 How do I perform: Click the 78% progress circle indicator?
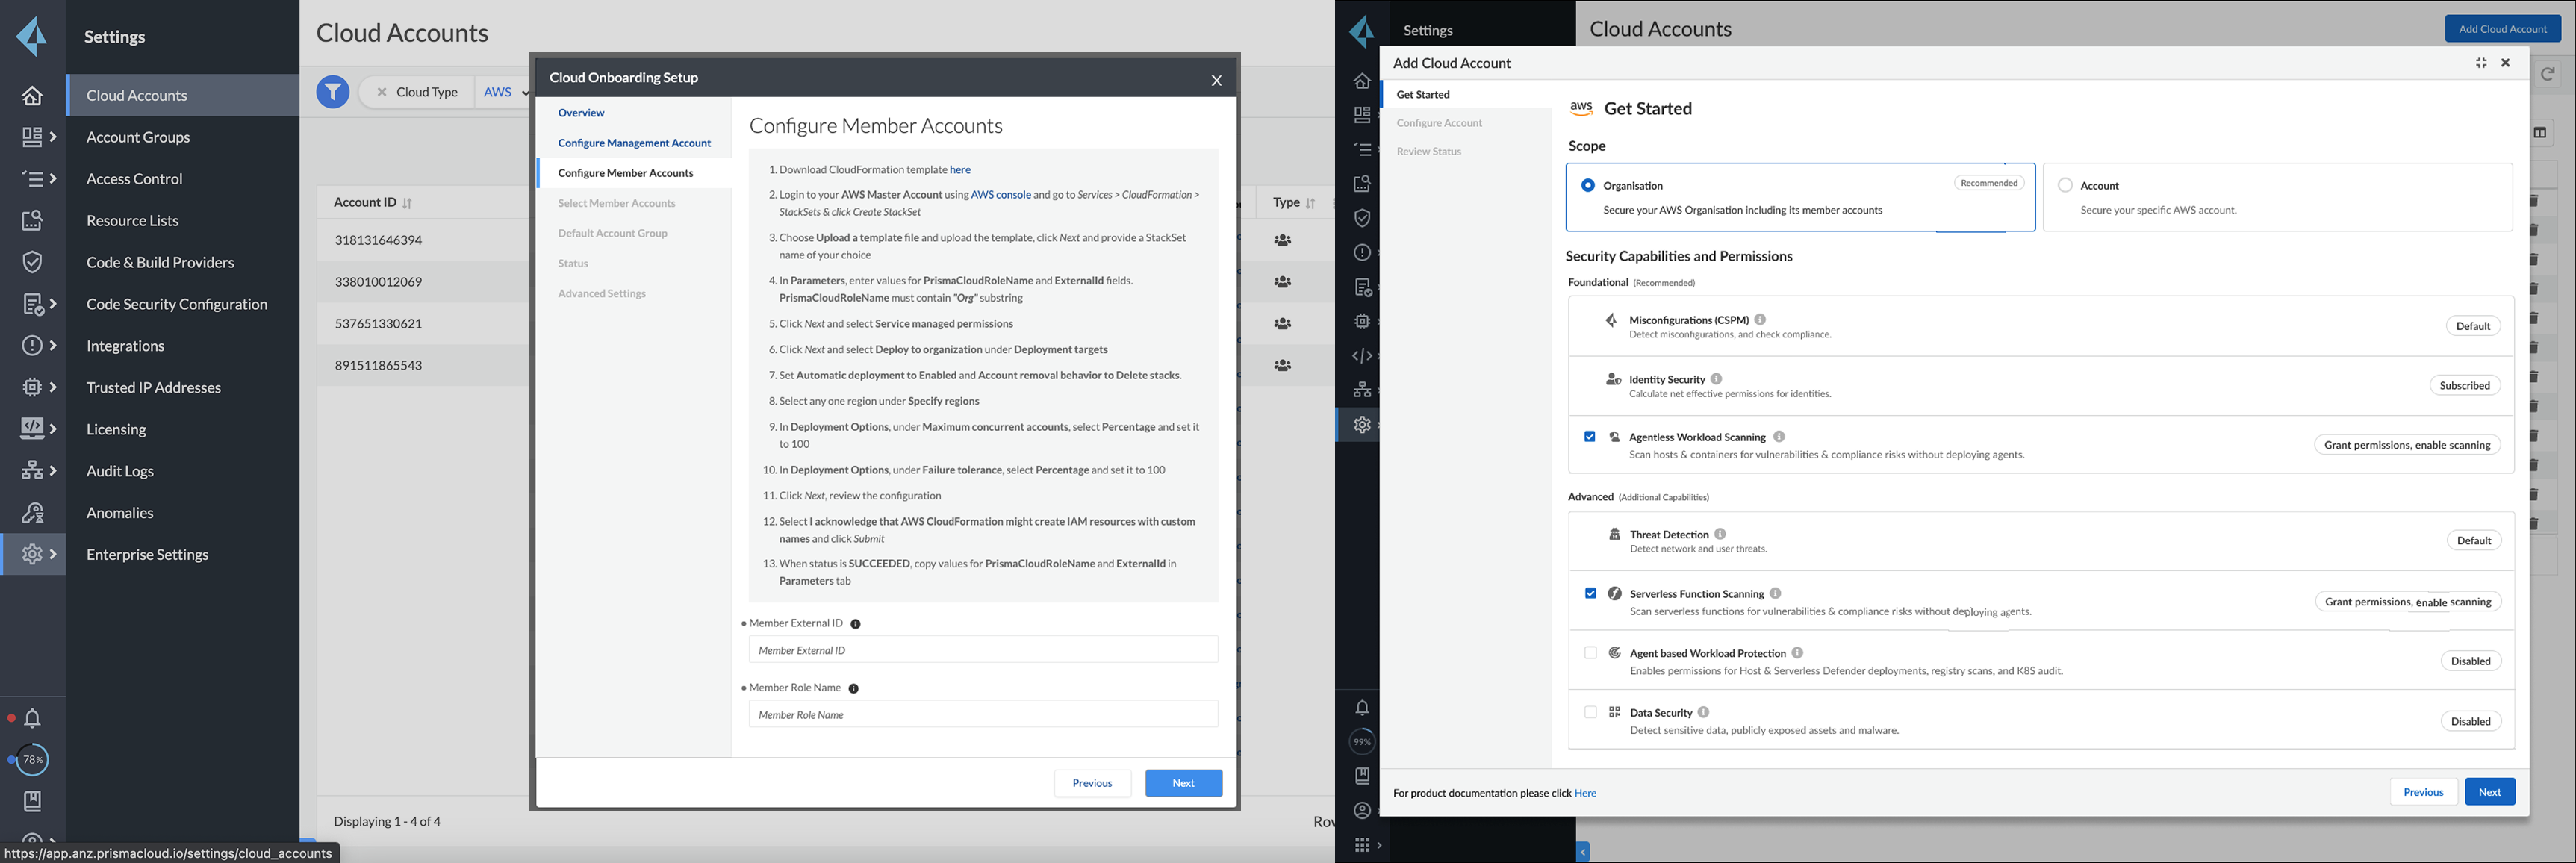pos(32,760)
